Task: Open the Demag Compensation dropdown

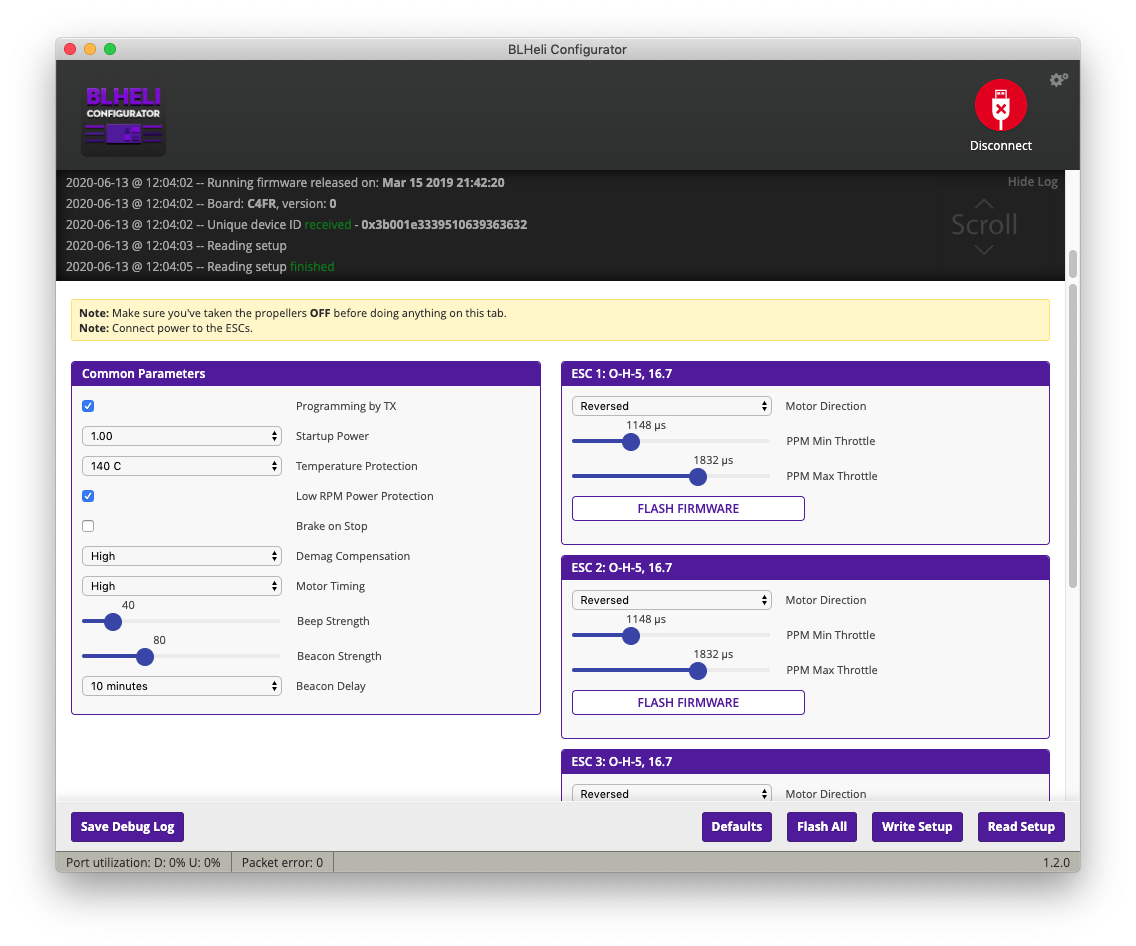Action: click(182, 556)
